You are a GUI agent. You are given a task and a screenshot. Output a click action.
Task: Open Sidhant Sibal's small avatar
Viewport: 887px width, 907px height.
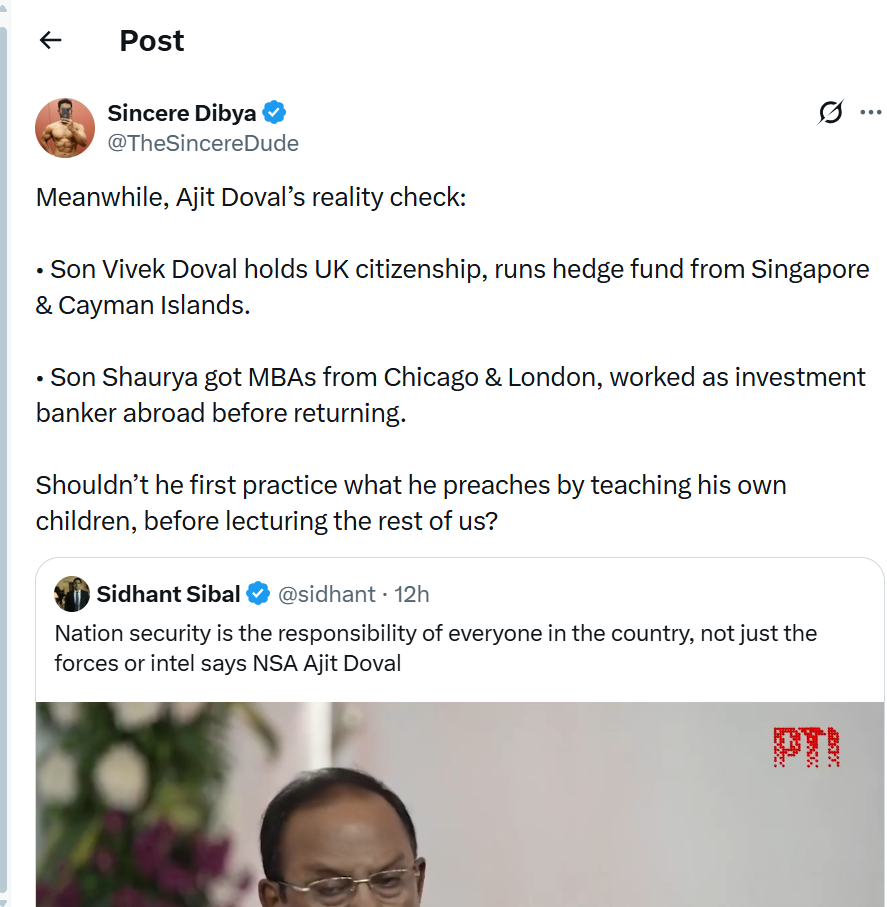[72, 594]
